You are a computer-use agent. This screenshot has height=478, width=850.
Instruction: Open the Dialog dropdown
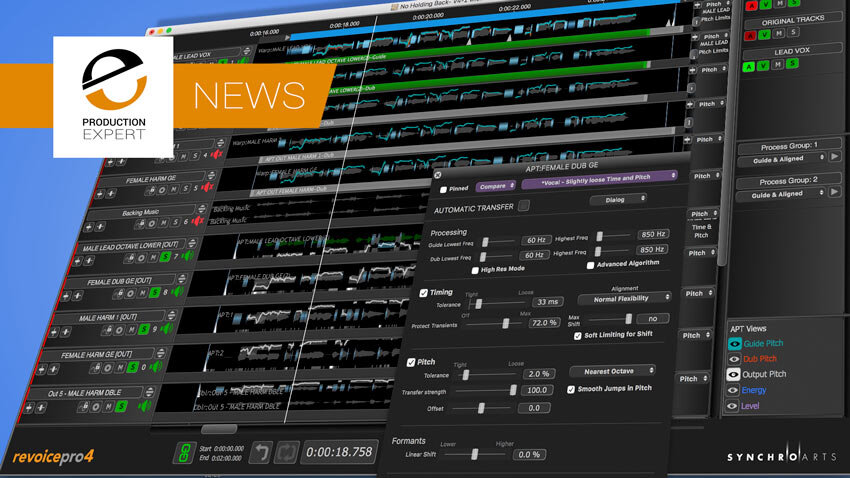click(x=619, y=199)
